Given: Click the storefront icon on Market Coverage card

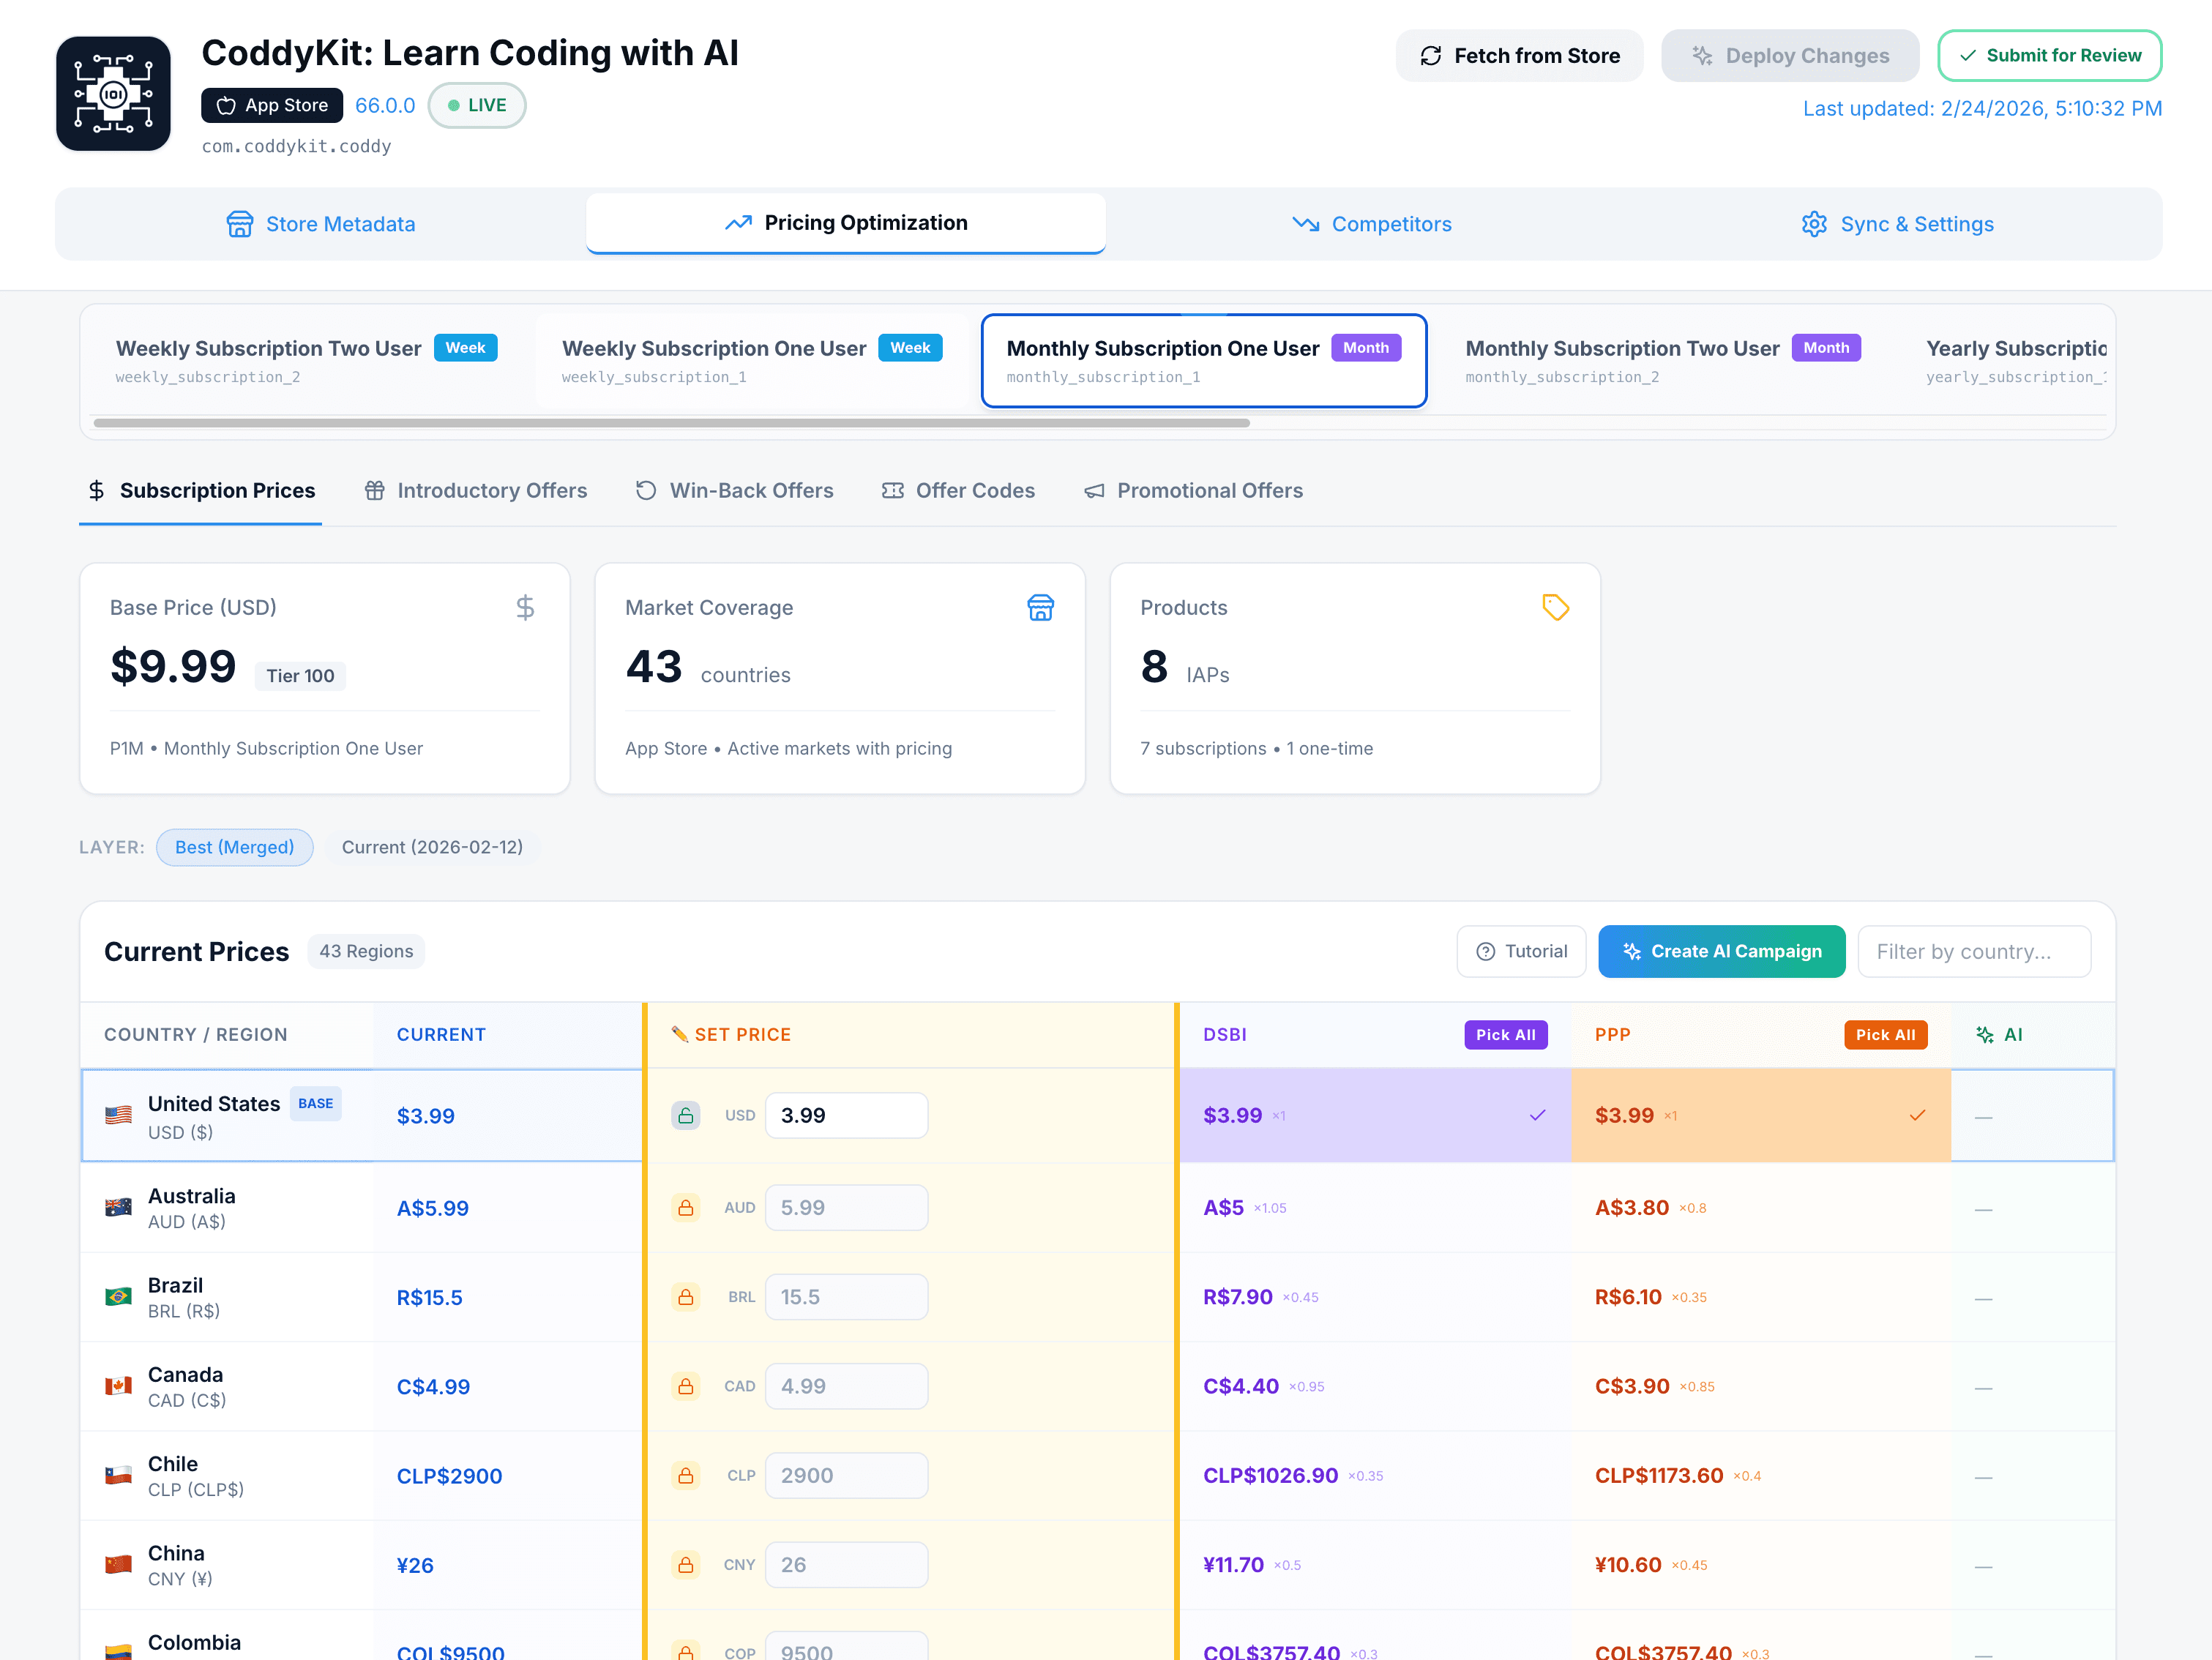Looking at the screenshot, I should [1040, 607].
